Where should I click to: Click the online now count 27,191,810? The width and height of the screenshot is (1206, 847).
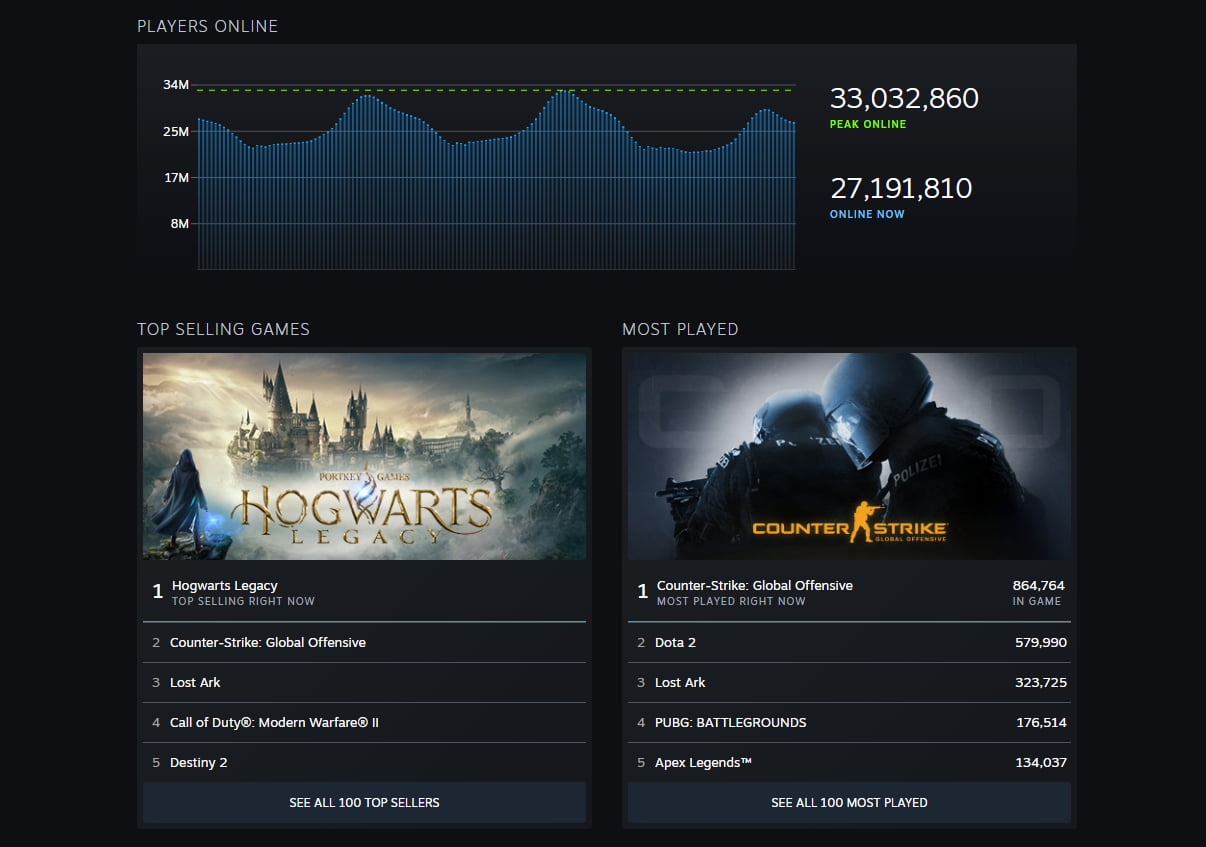pyautogui.click(x=900, y=188)
